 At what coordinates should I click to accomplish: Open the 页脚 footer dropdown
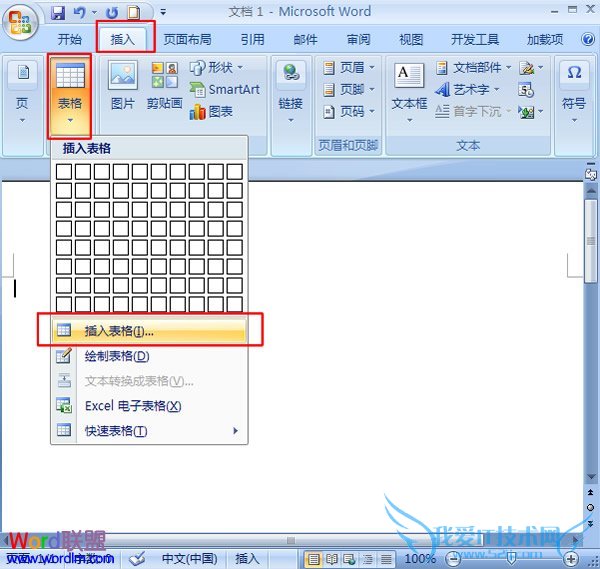pos(349,90)
